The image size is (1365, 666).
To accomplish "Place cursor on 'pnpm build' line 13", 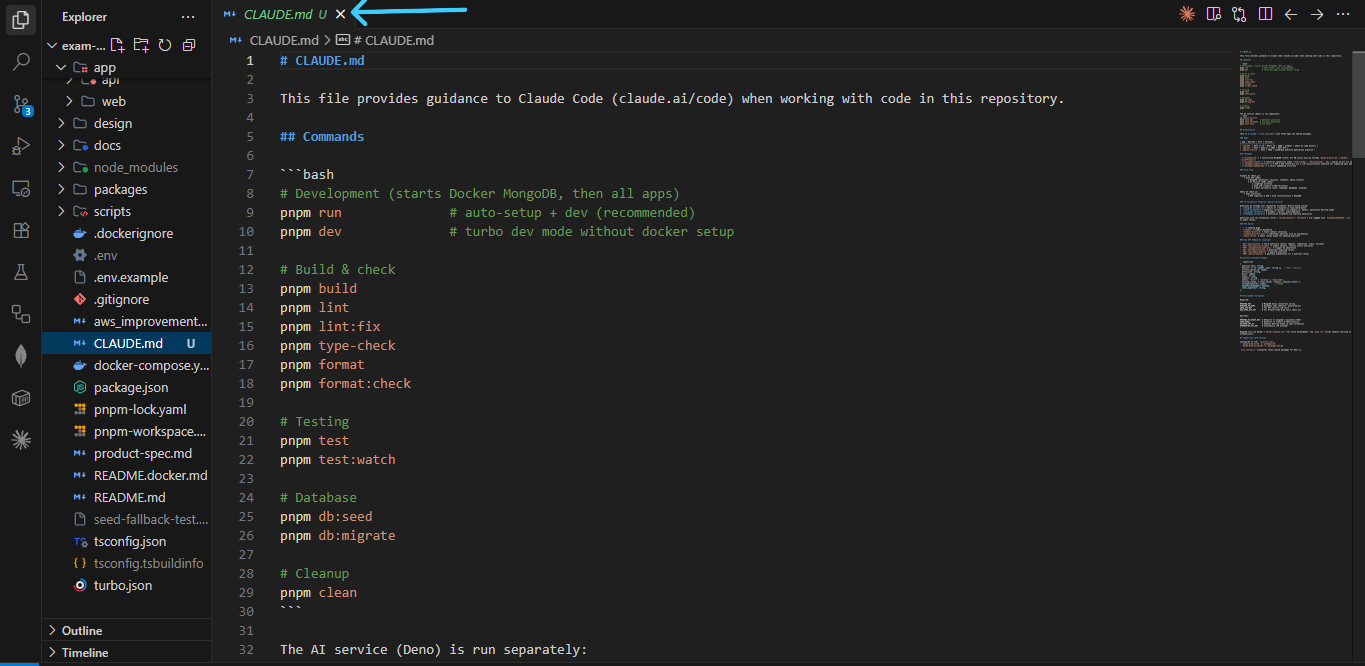I will click(318, 288).
